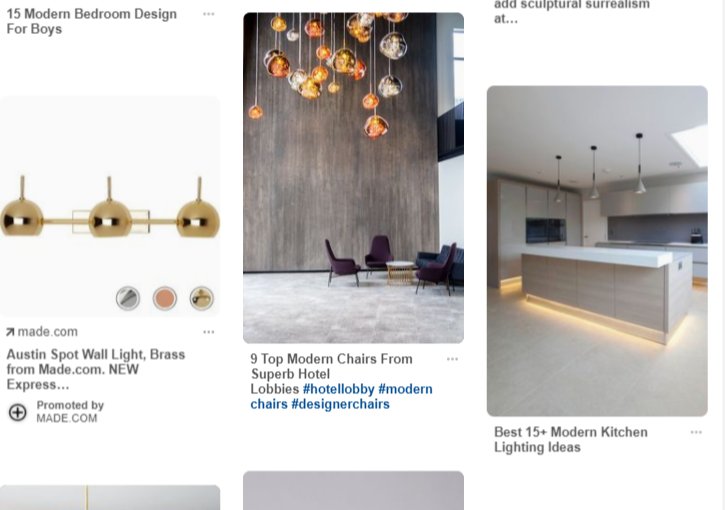
Task: Visit the made.com link
Action: [x=48, y=332]
